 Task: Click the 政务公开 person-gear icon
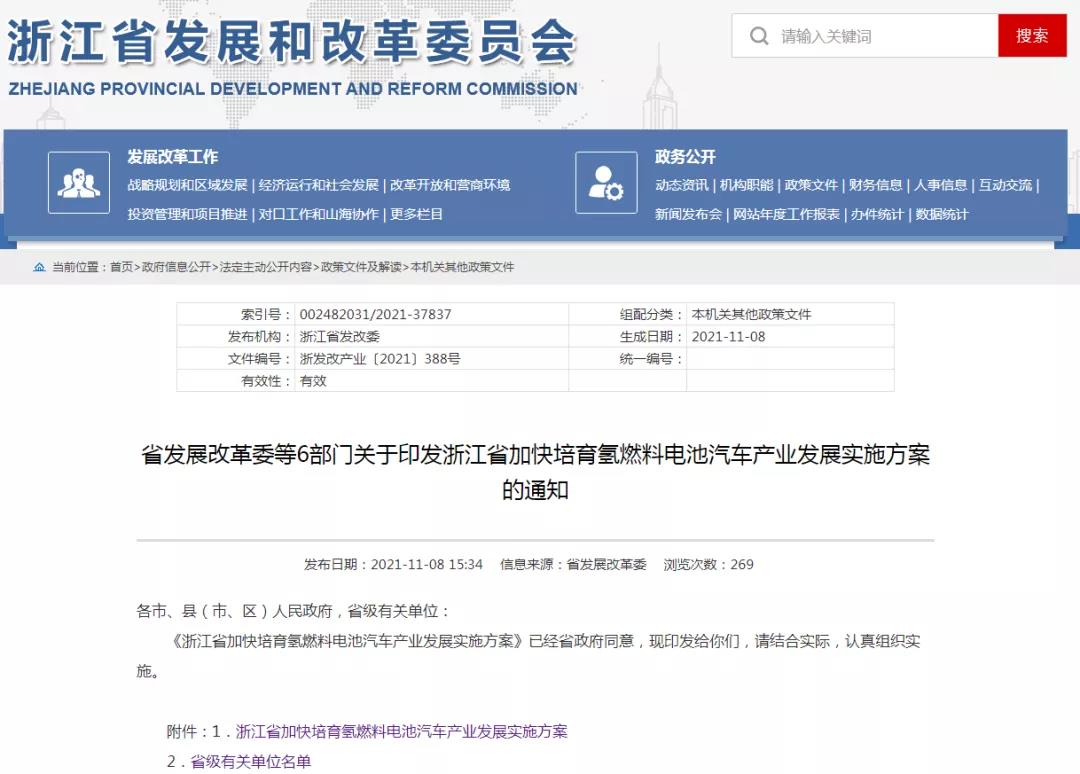[606, 182]
